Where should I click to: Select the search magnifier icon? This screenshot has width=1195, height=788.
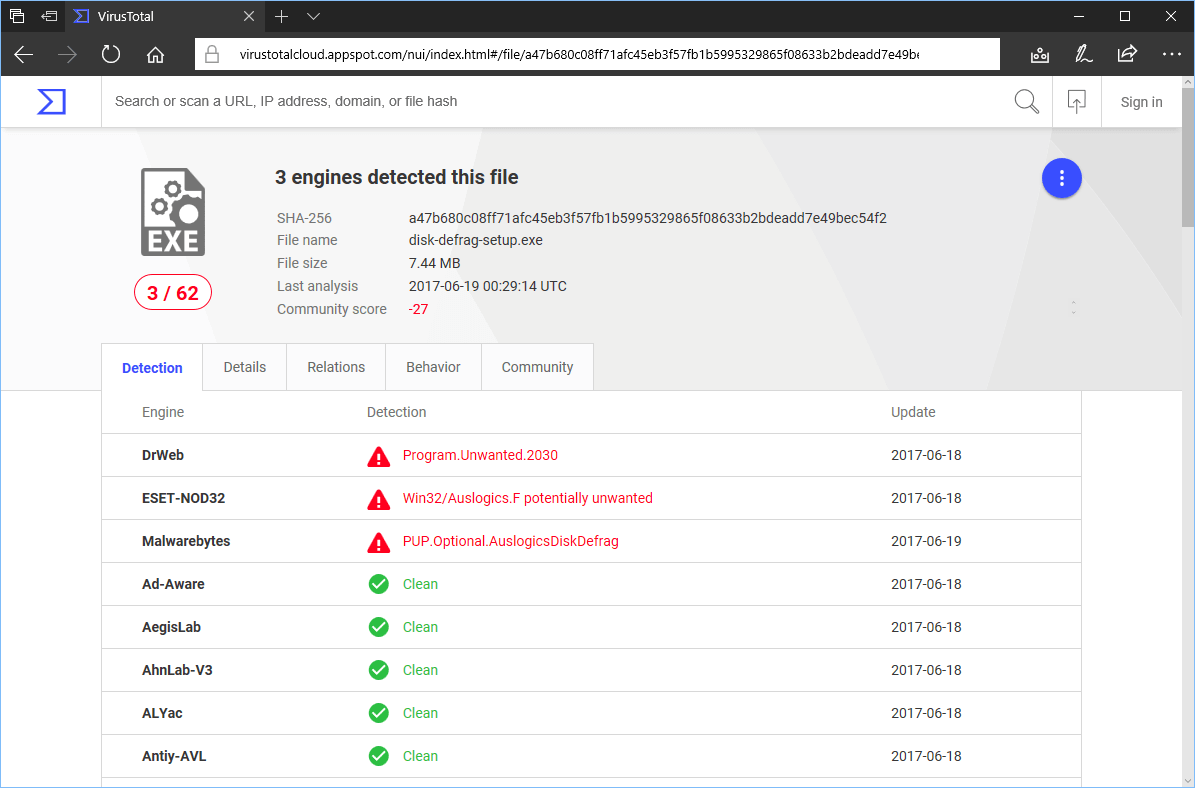1026,101
